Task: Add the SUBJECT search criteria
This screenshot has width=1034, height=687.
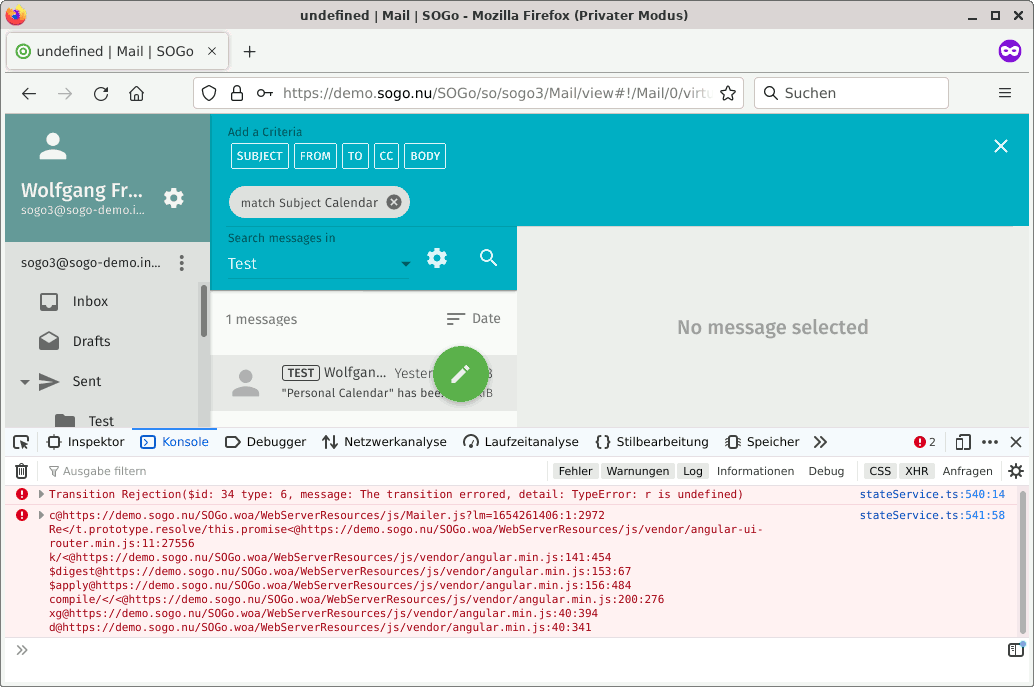Action: point(260,156)
